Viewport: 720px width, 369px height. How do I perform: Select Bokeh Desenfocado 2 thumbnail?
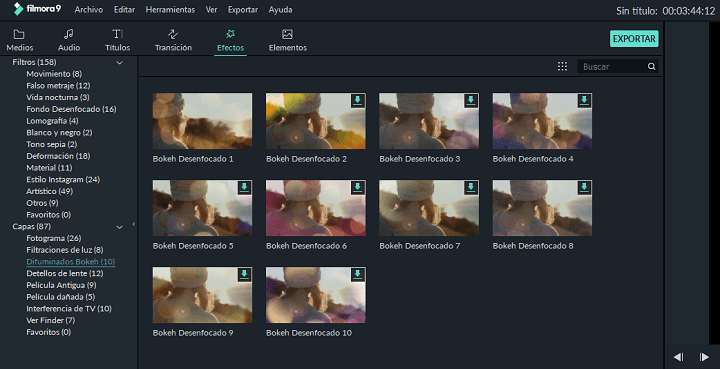(316, 121)
